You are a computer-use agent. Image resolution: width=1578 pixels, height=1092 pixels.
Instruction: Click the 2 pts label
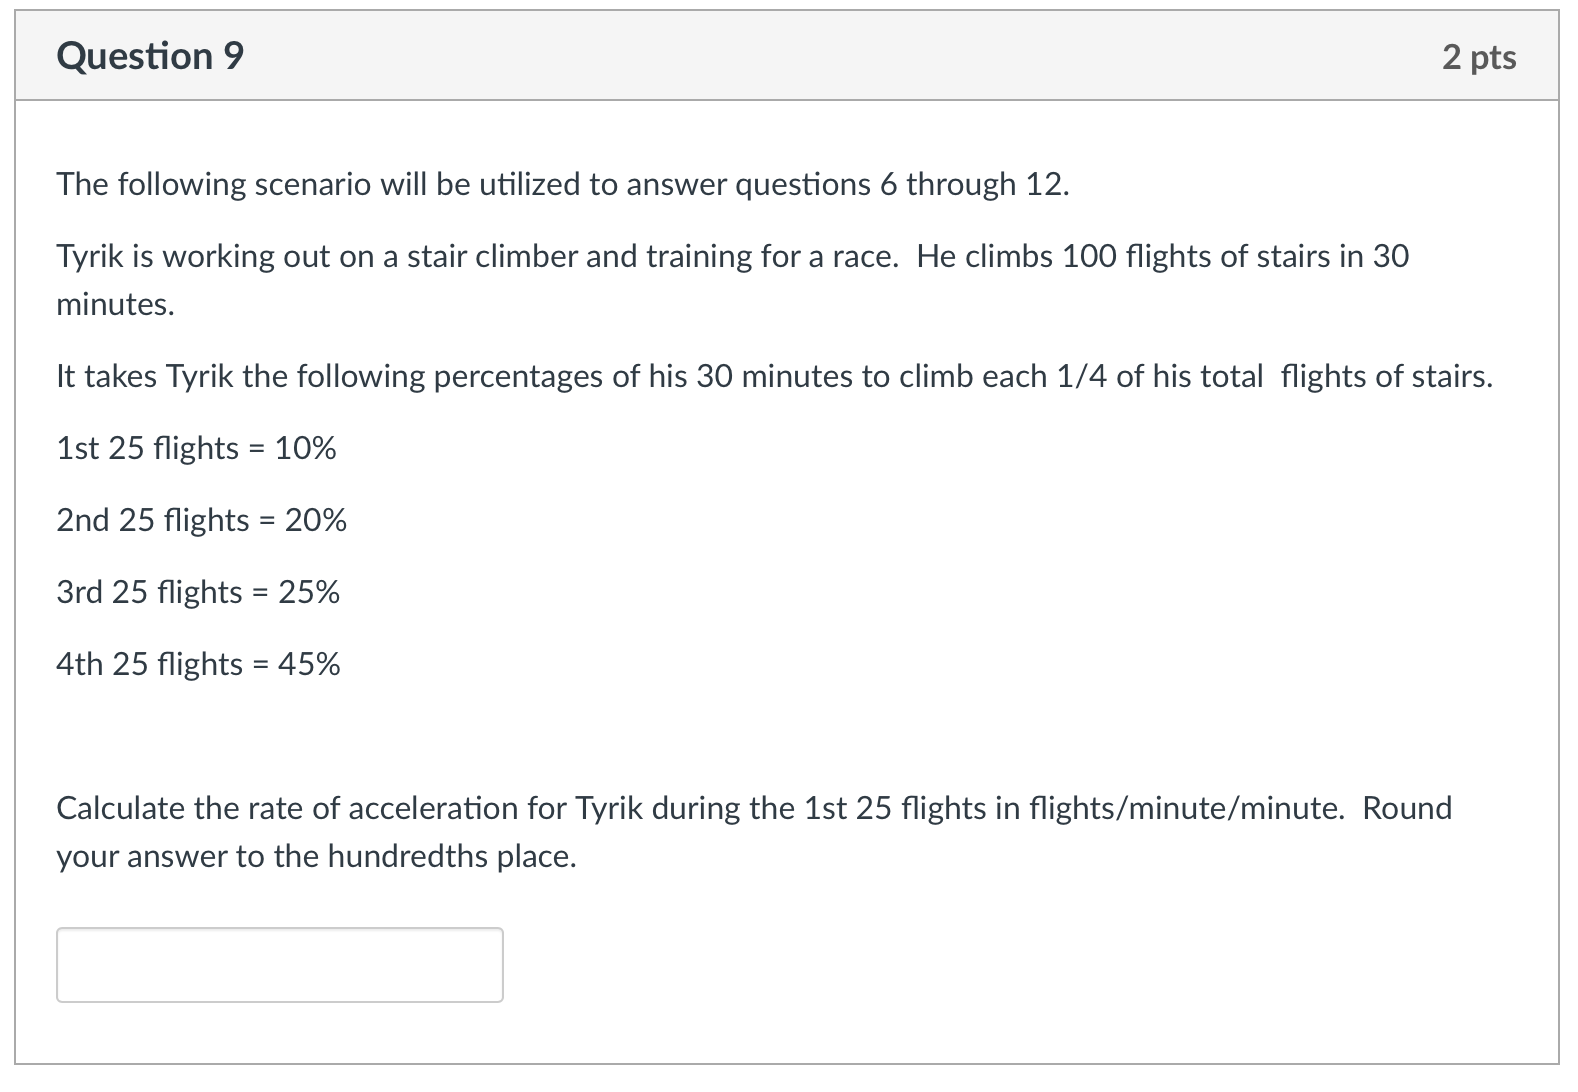coord(1479,57)
